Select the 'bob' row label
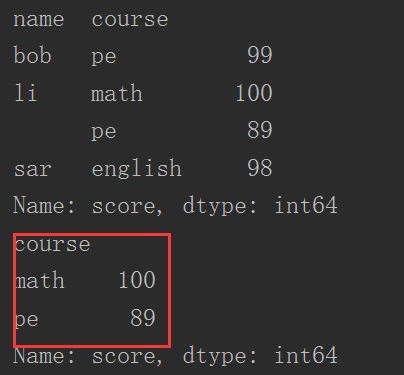 [x=32, y=55]
